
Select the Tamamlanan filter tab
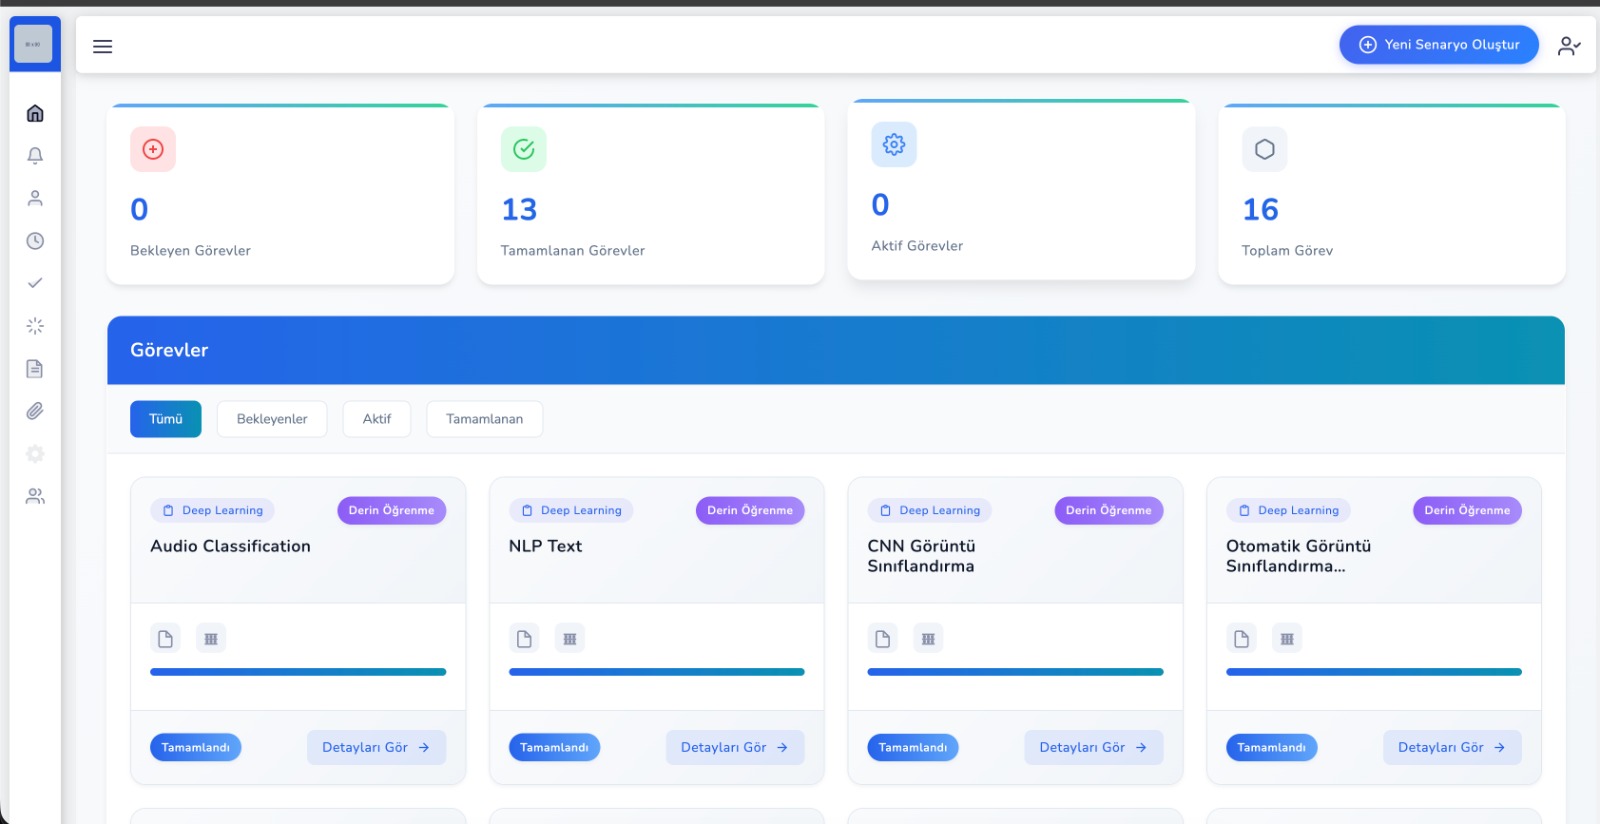(484, 419)
